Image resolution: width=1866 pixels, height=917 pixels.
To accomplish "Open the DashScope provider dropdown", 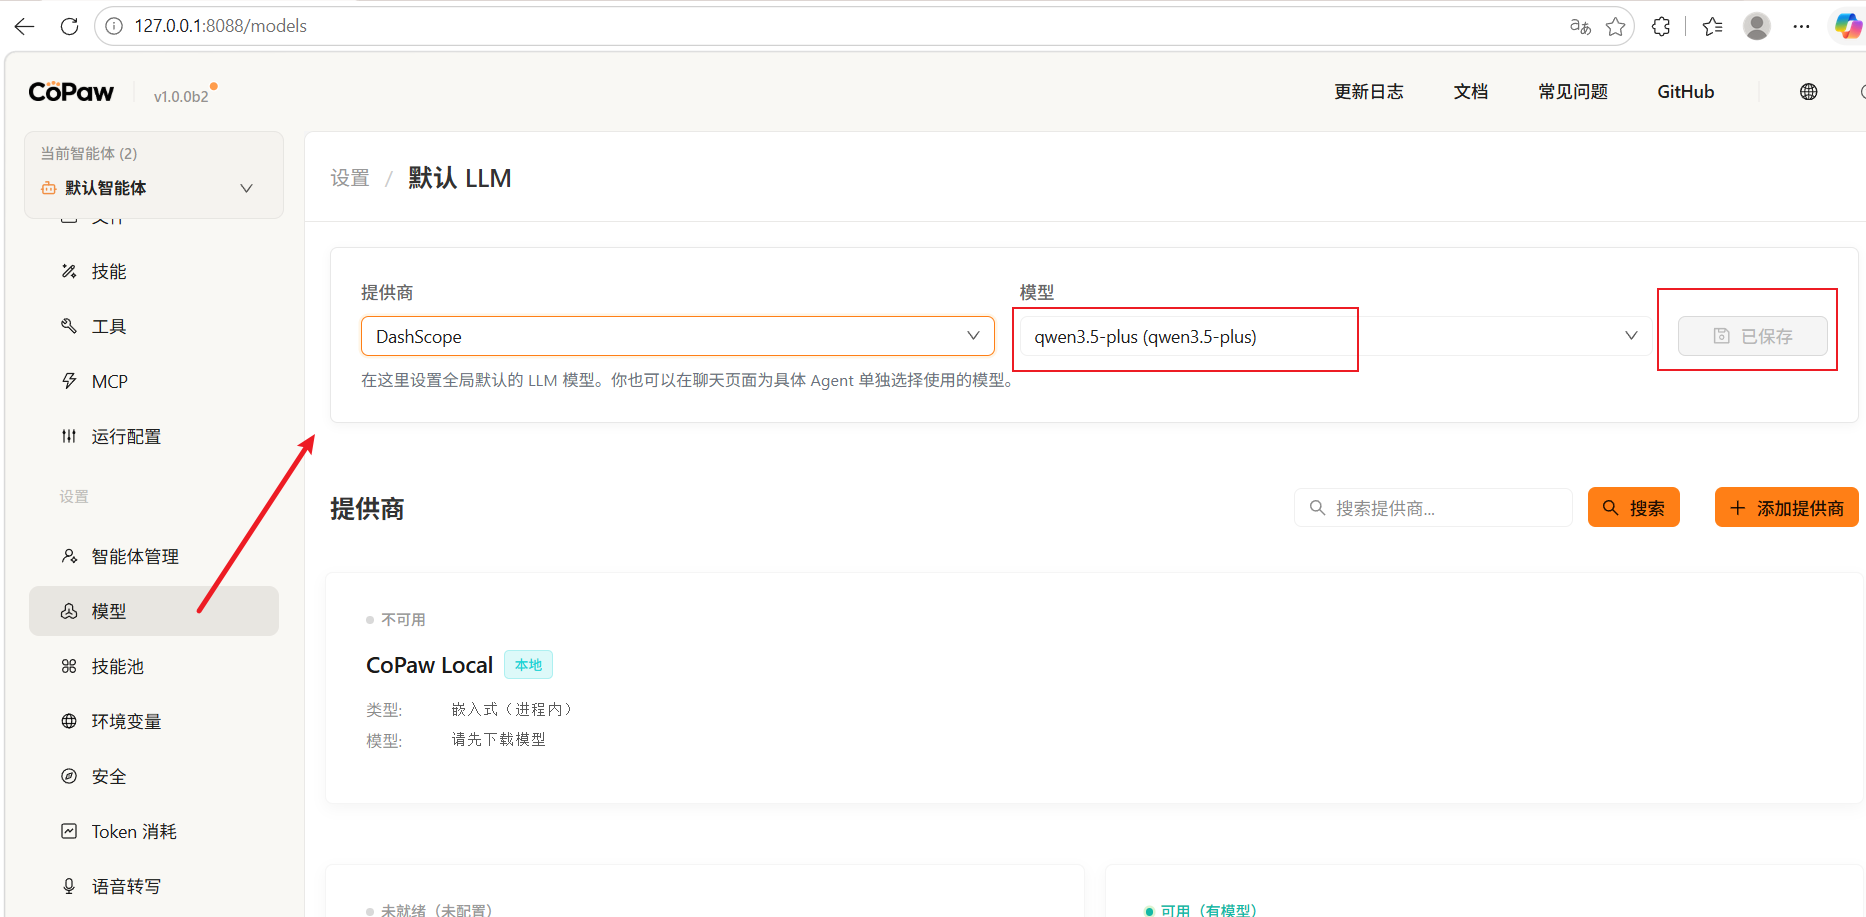I will click(677, 336).
